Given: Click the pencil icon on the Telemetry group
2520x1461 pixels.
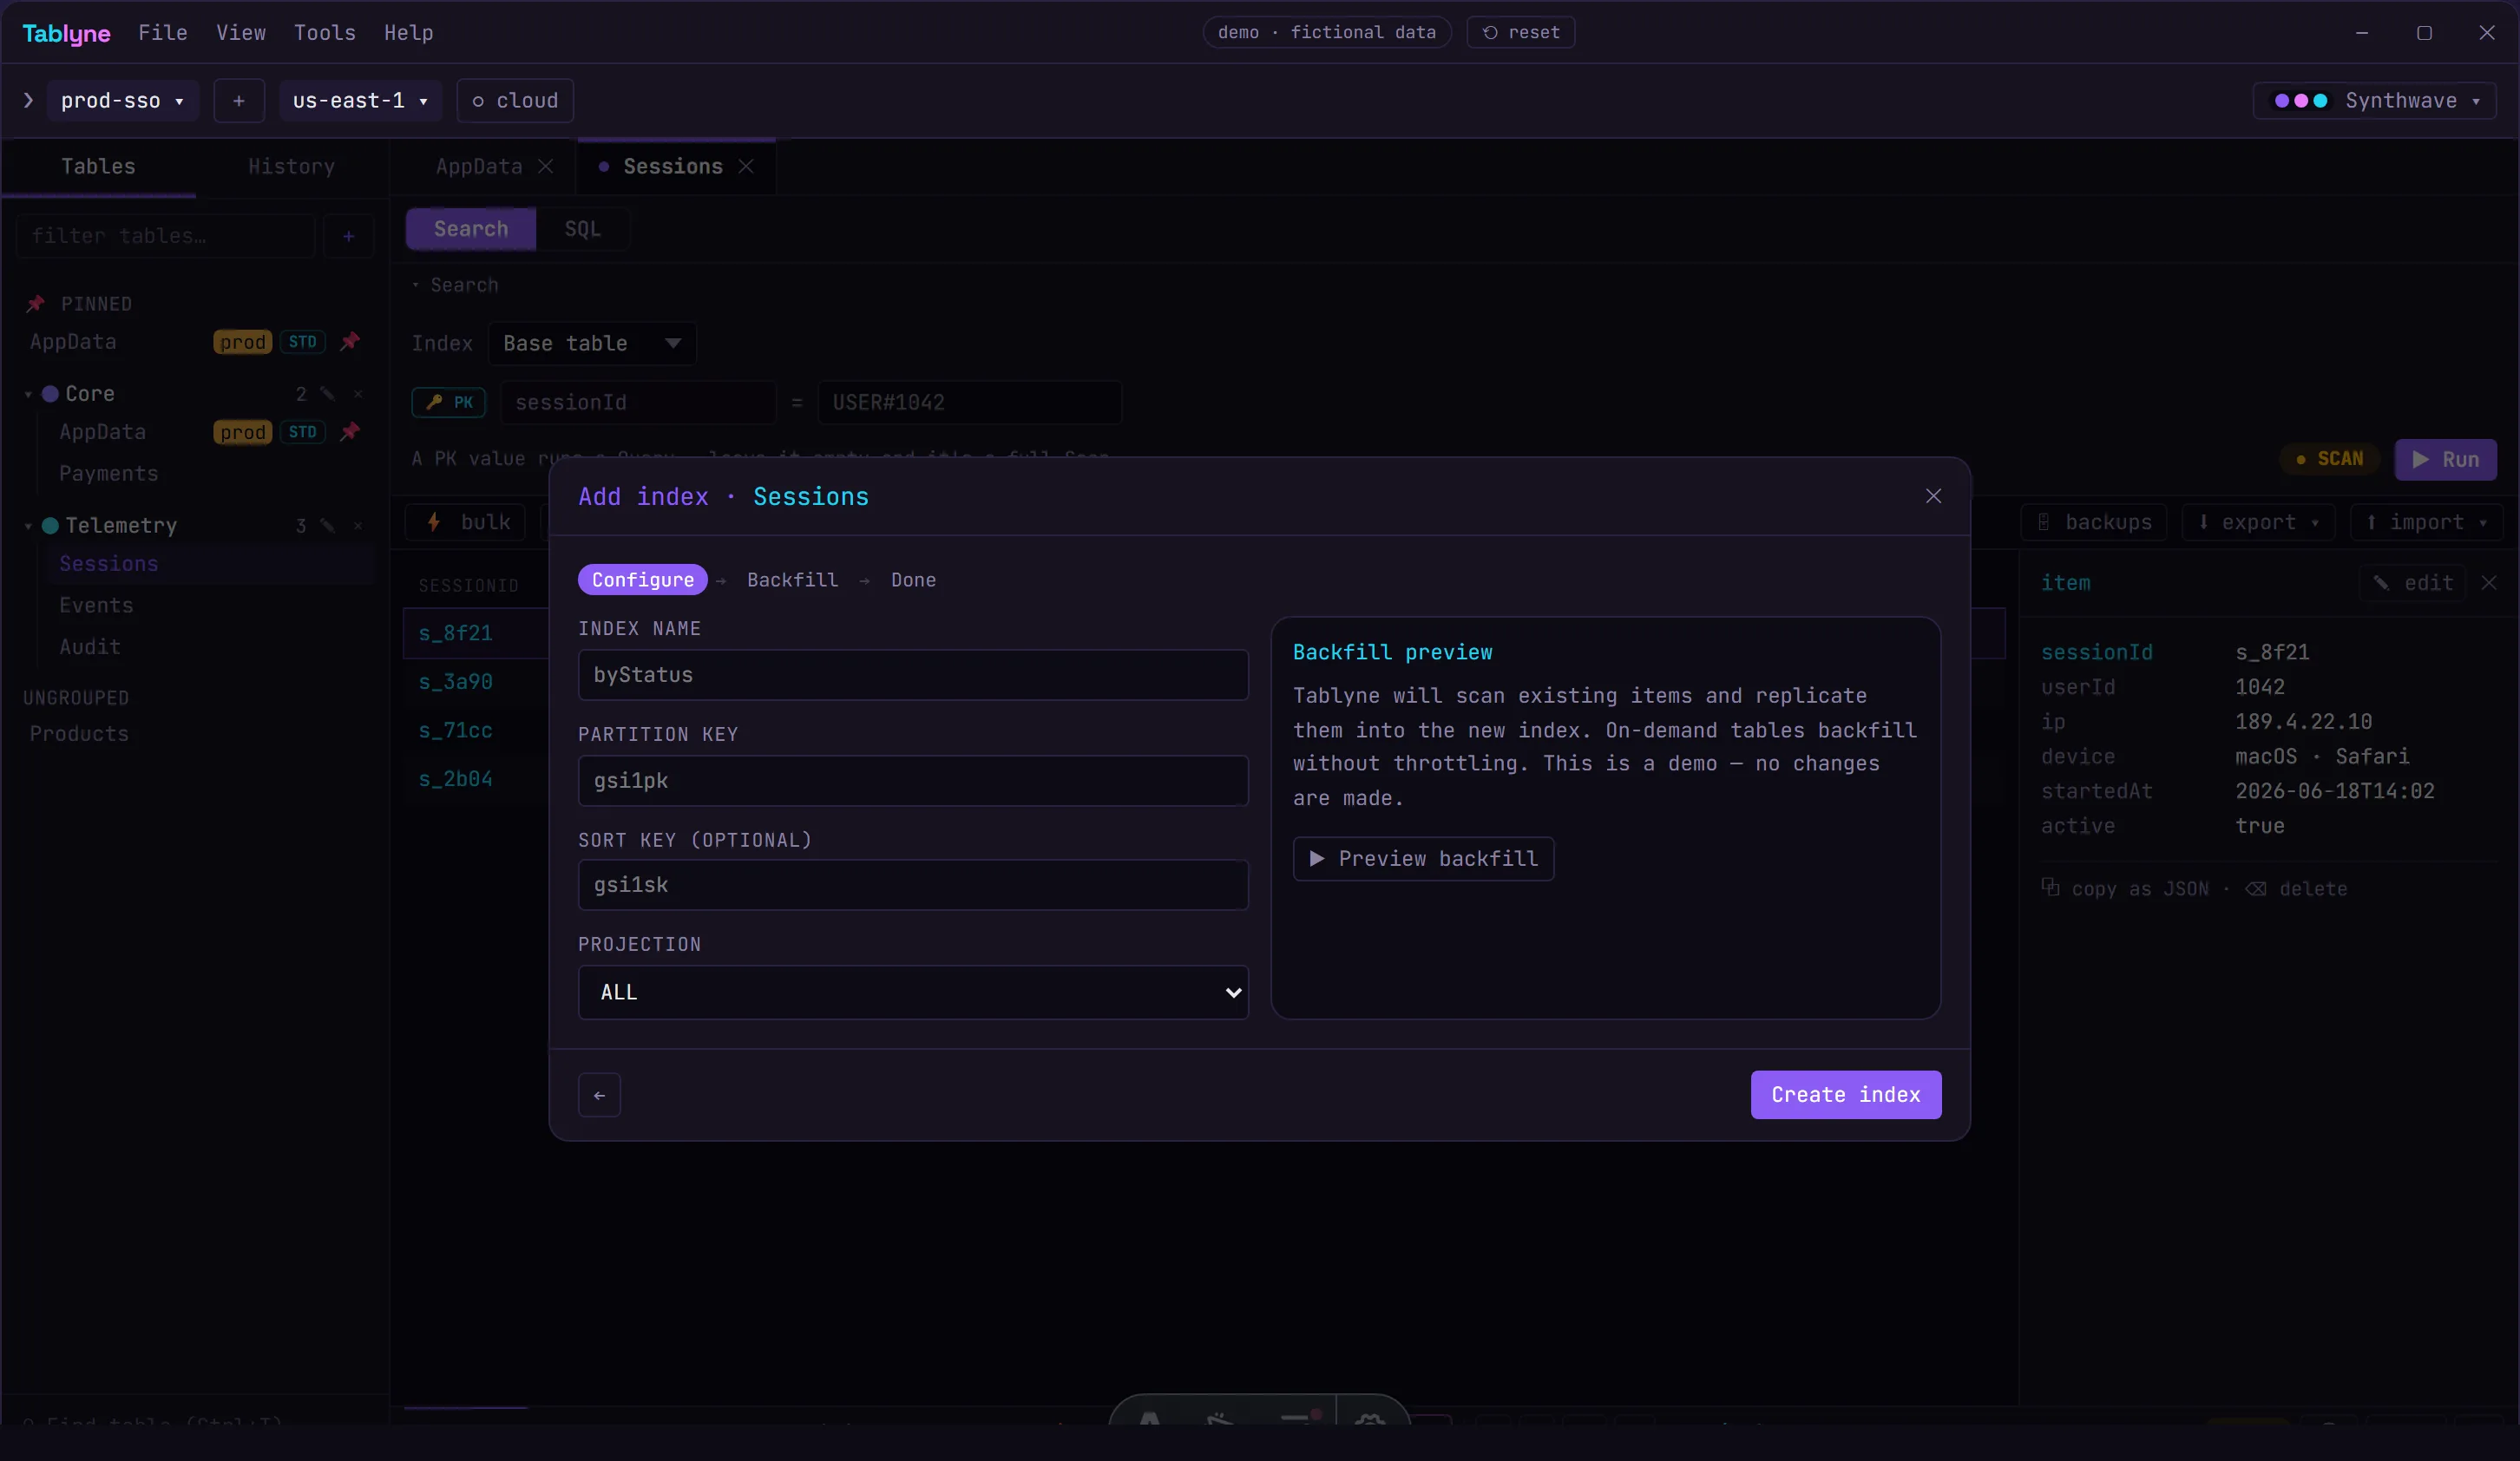Looking at the screenshot, I should (327, 525).
